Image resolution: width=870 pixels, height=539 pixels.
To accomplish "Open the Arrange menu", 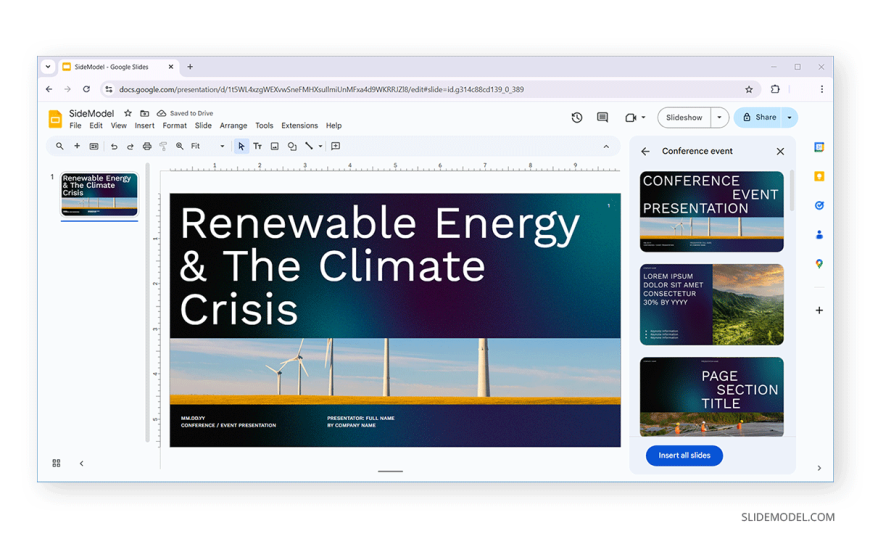I will 233,126.
